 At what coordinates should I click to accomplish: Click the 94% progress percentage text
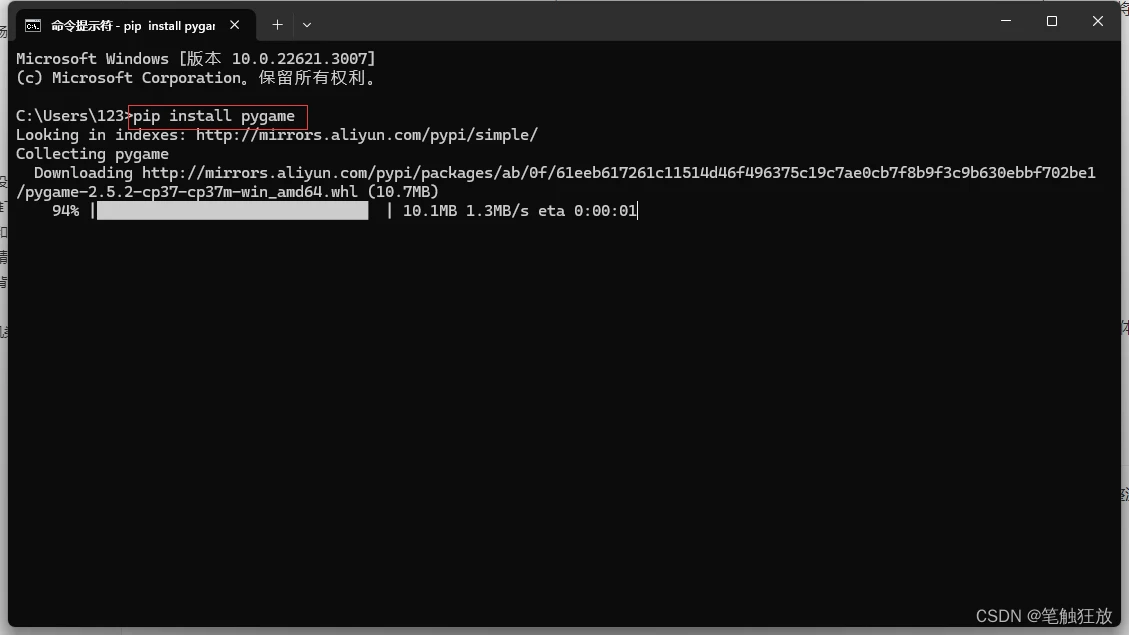click(66, 211)
